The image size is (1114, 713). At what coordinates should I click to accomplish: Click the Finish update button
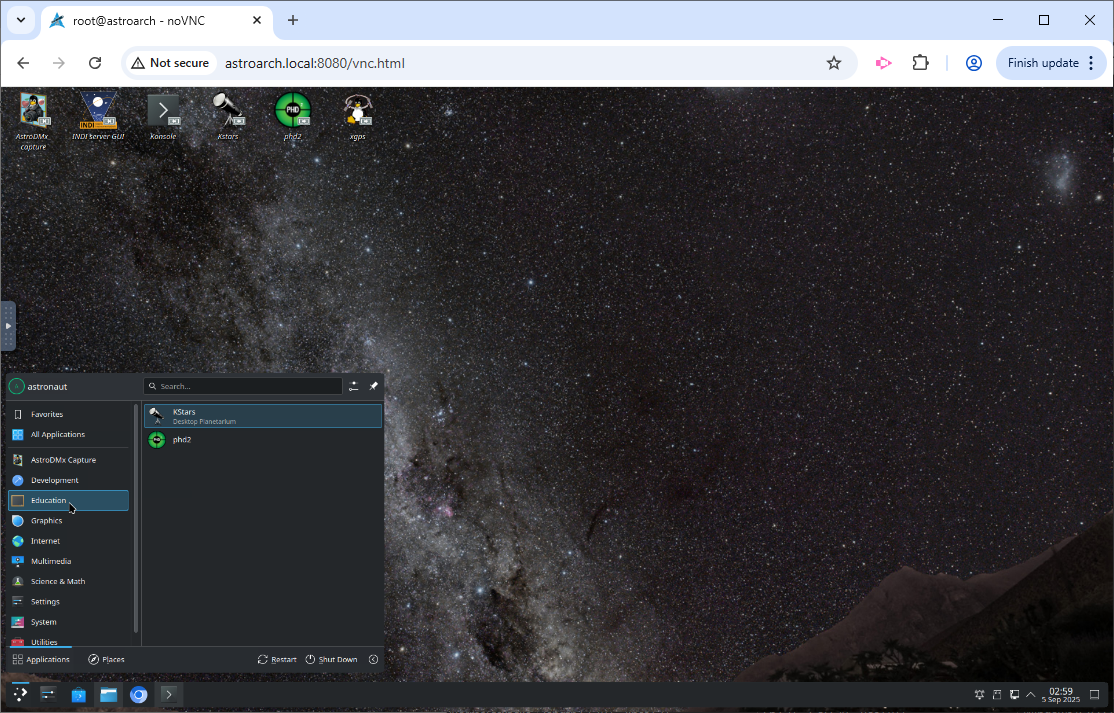click(1051, 62)
